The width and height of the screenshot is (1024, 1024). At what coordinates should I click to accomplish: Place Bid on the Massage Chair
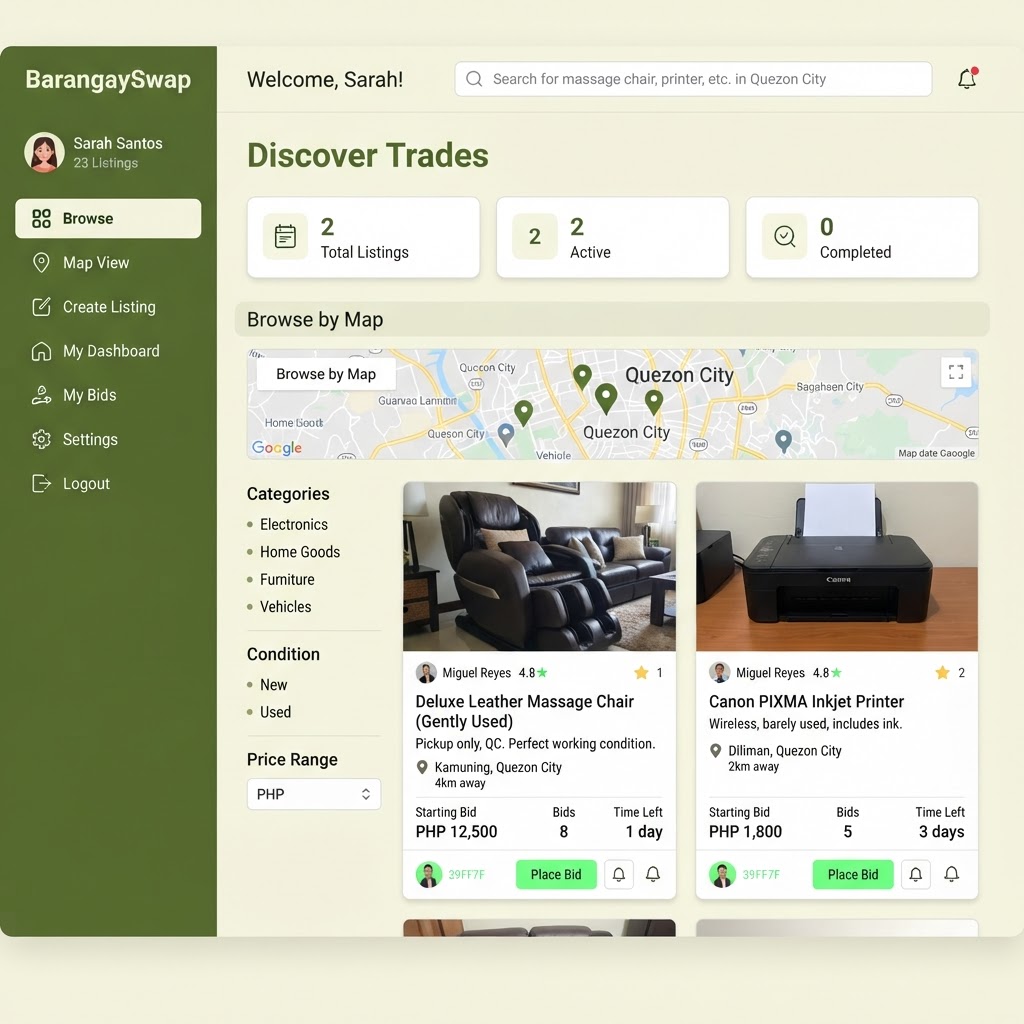pos(556,874)
